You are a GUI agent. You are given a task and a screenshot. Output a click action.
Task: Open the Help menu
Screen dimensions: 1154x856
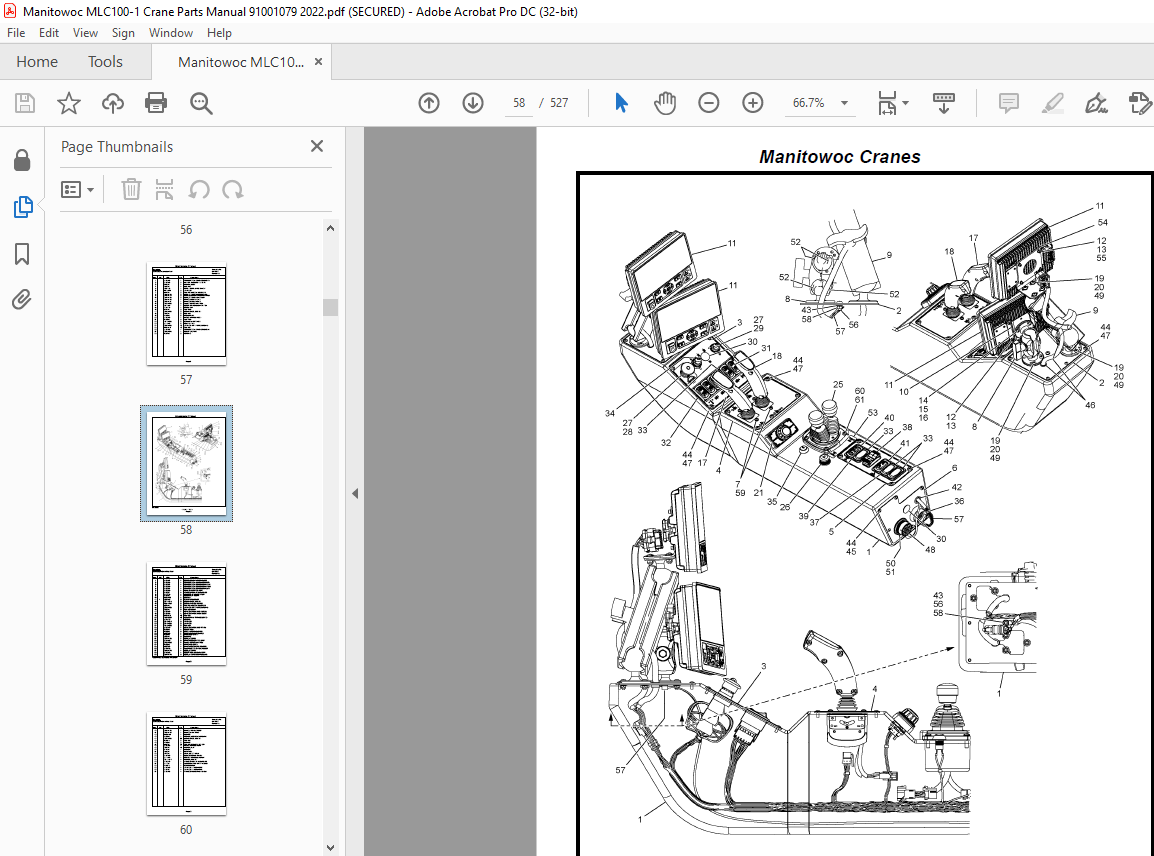(x=219, y=33)
